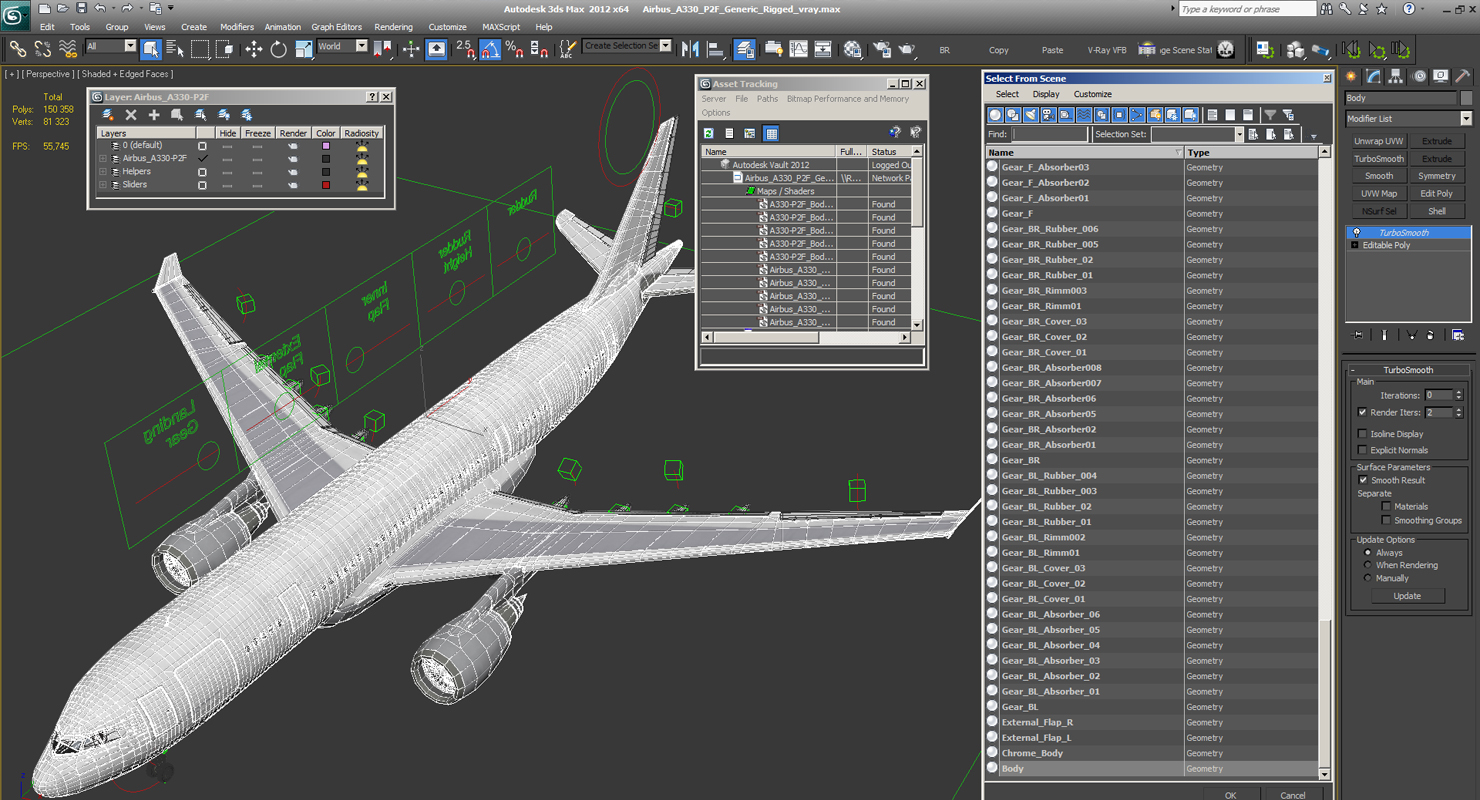This screenshot has height=800, width=1480.
Task: Collapse the TurboSmooth rollout
Action: coord(1408,370)
